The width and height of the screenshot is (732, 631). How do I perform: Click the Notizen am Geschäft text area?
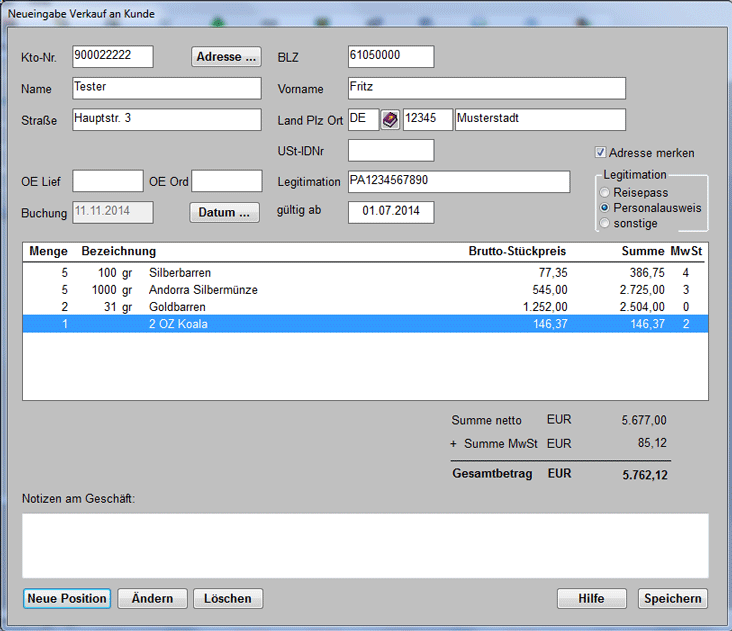click(365, 545)
